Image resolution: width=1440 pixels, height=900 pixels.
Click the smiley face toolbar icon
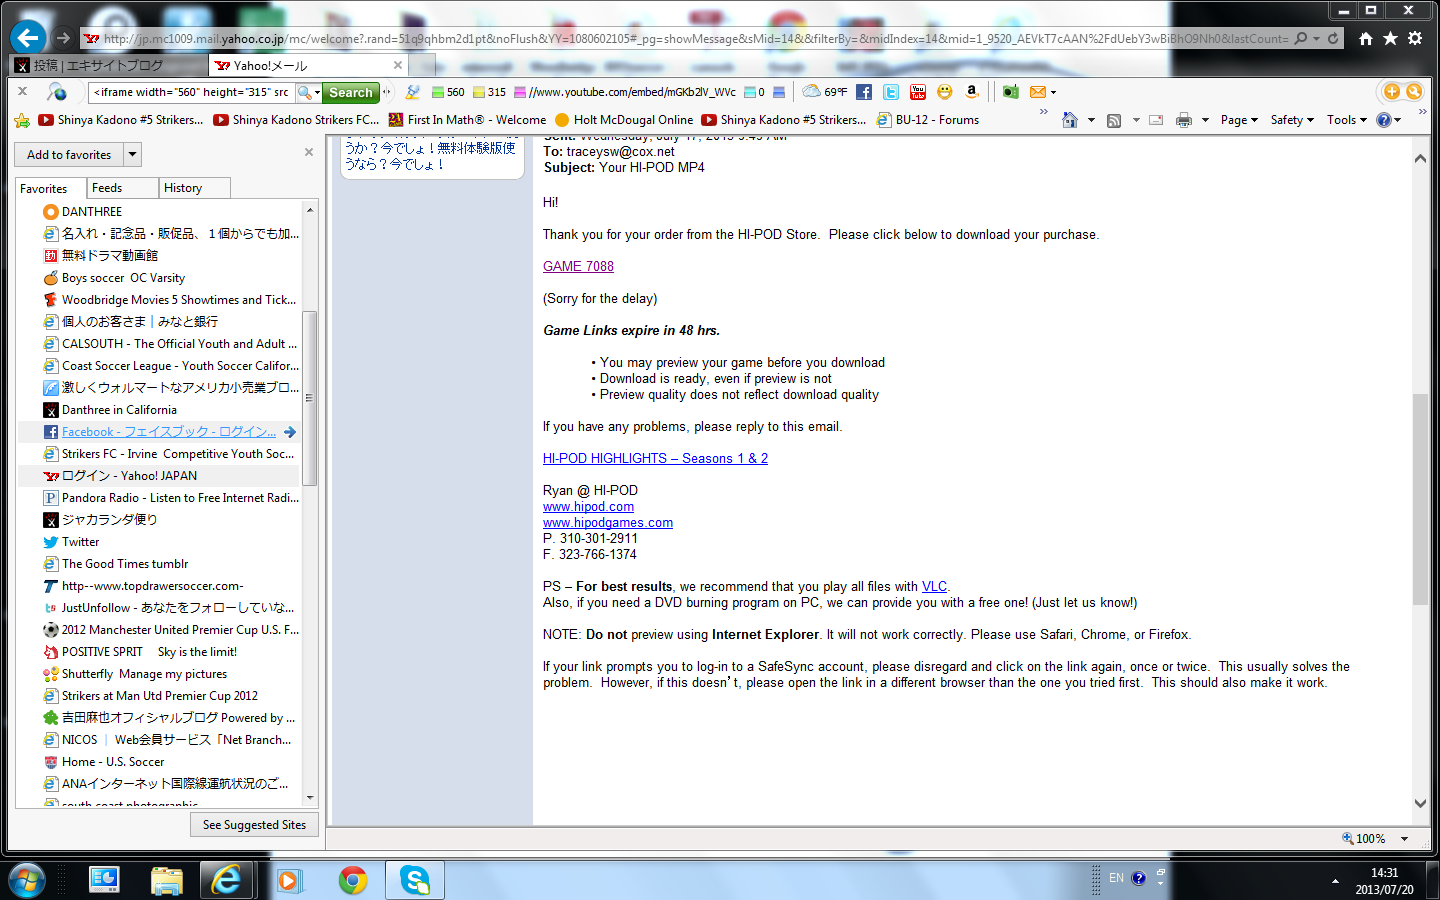(945, 92)
